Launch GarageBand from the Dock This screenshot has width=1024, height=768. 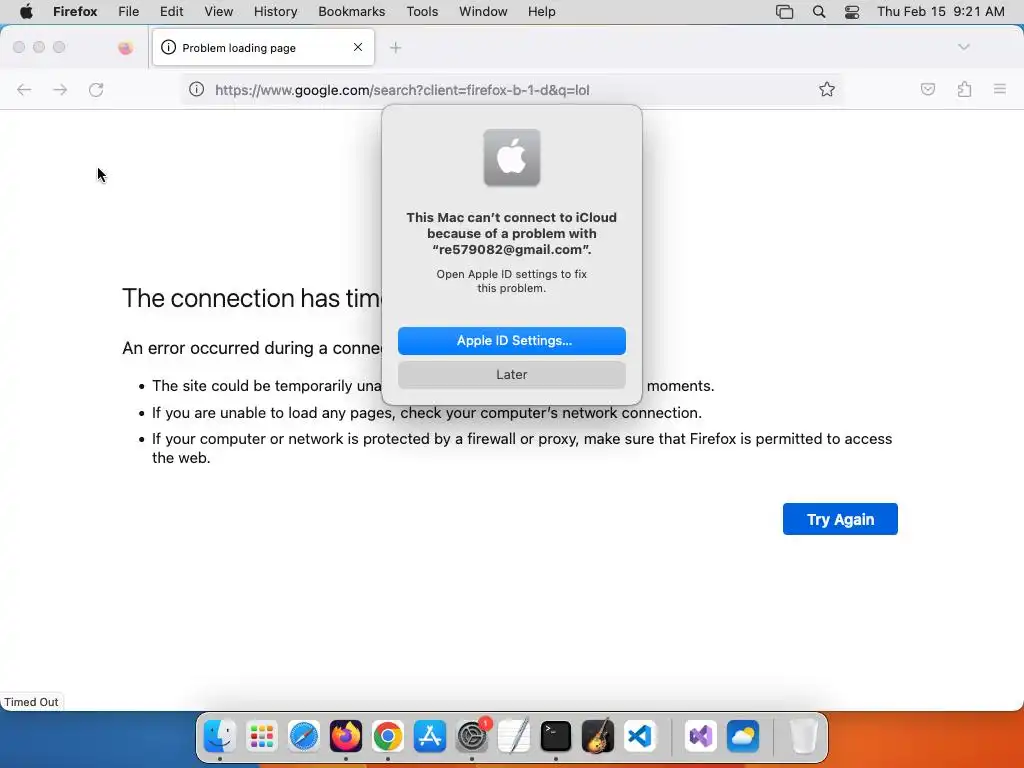[x=598, y=736]
